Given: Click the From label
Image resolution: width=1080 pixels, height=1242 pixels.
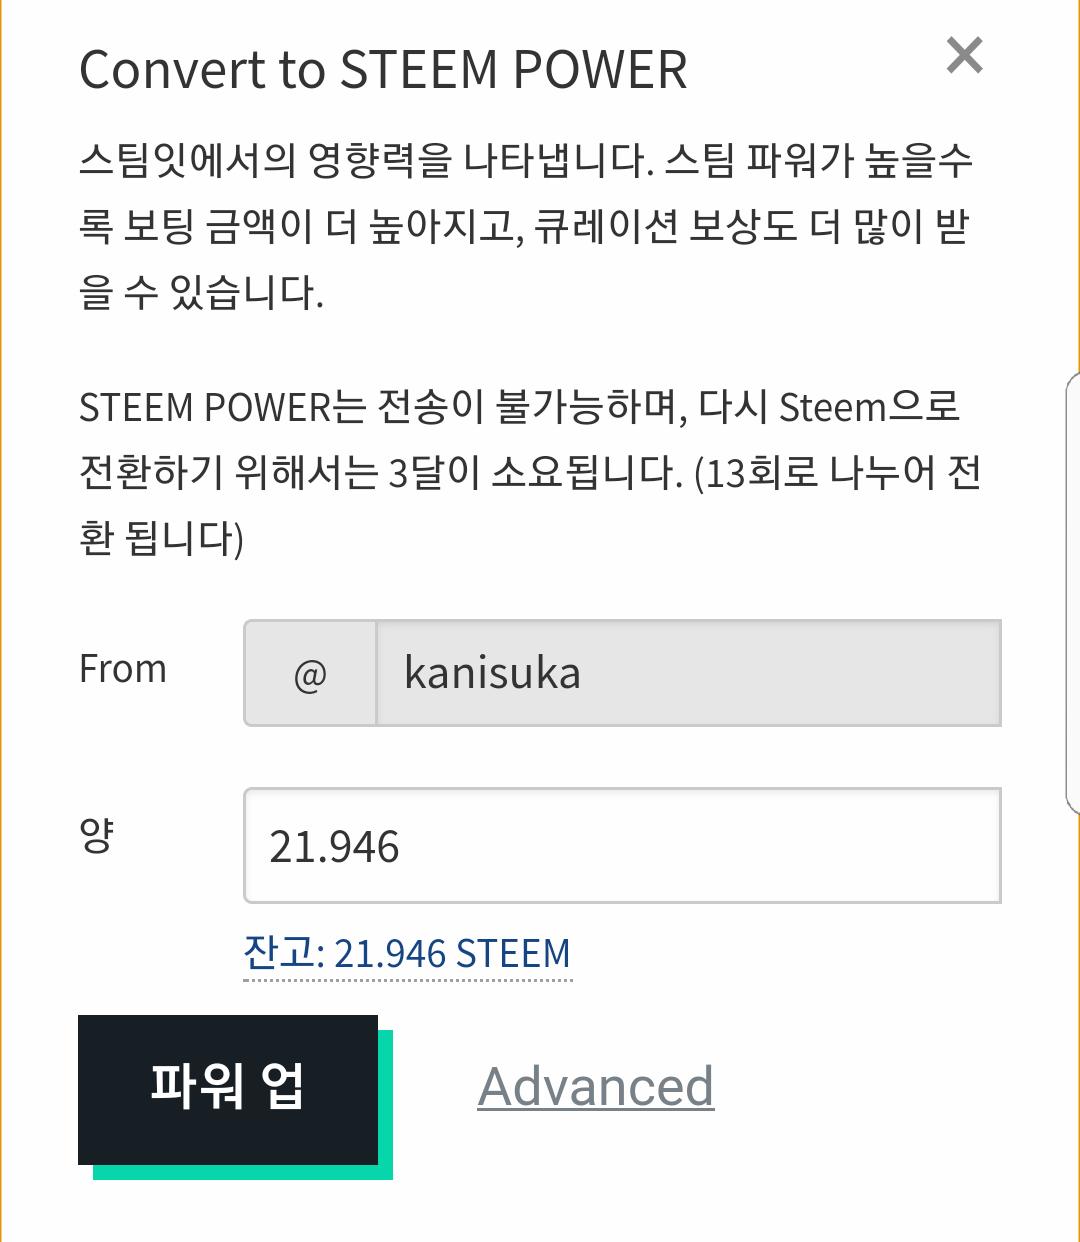Looking at the screenshot, I should tap(123, 669).
